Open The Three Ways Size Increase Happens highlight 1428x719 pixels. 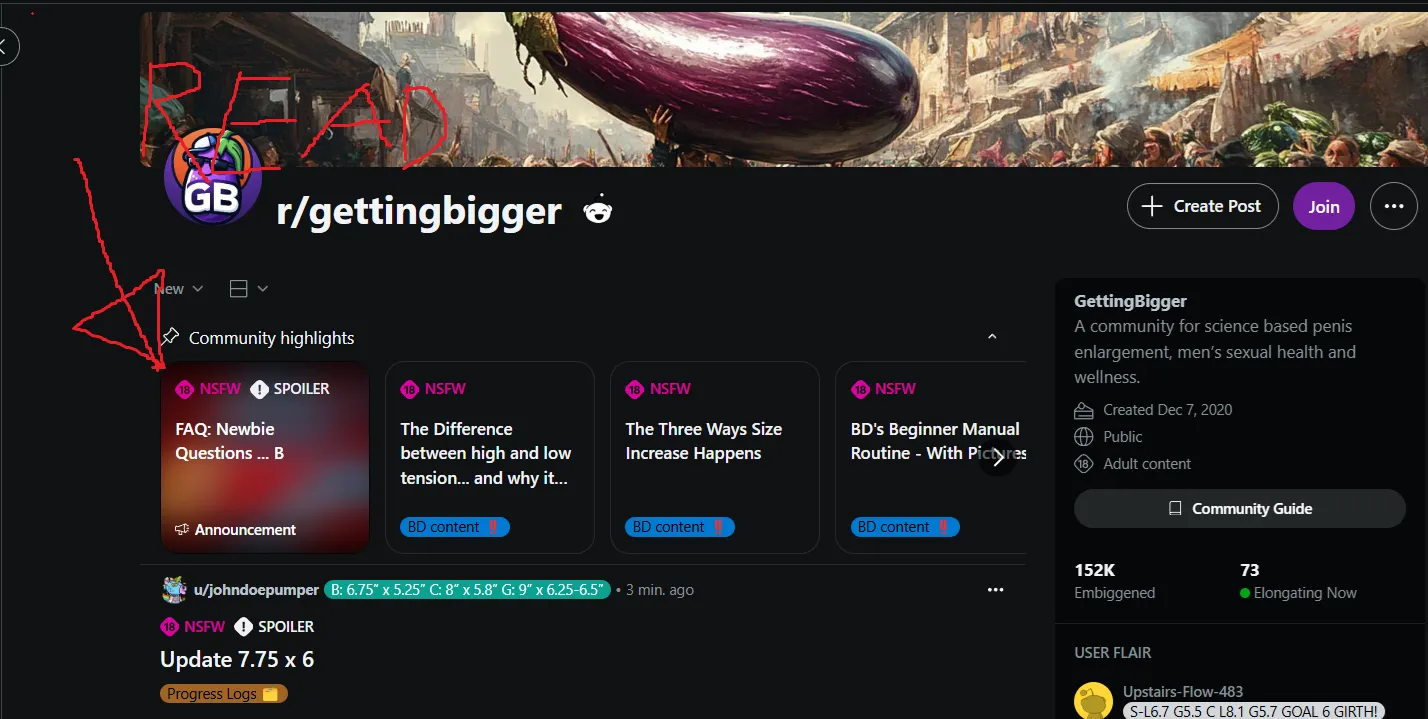(x=715, y=457)
